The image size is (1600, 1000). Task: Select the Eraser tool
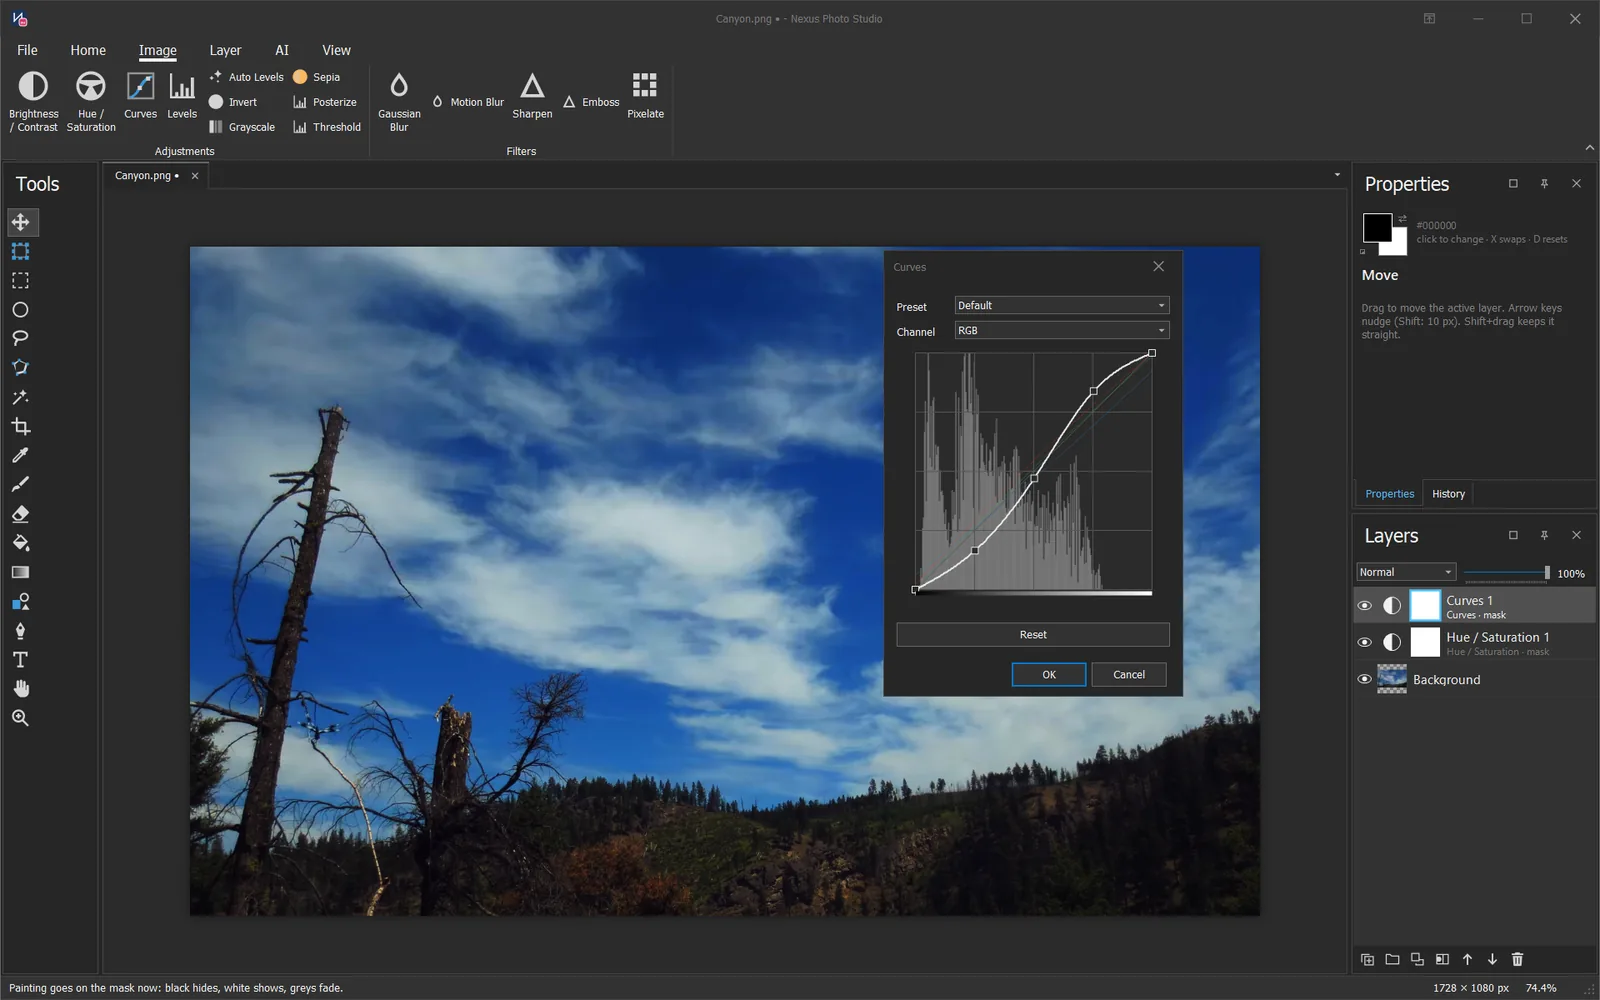click(x=20, y=514)
